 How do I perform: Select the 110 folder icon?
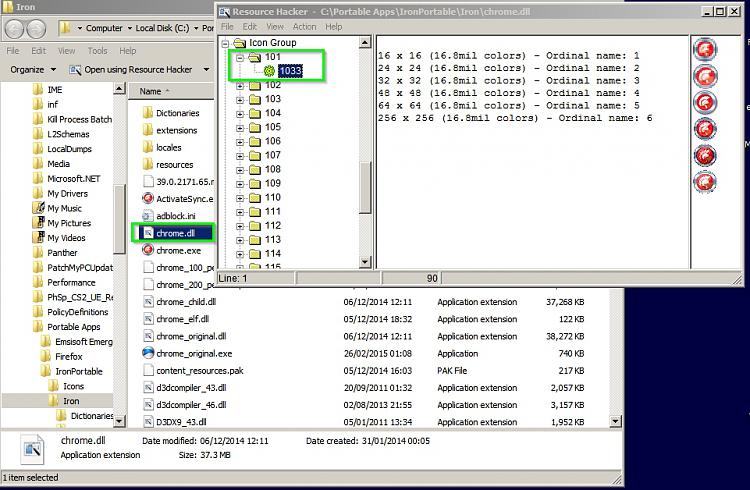tap(255, 198)
